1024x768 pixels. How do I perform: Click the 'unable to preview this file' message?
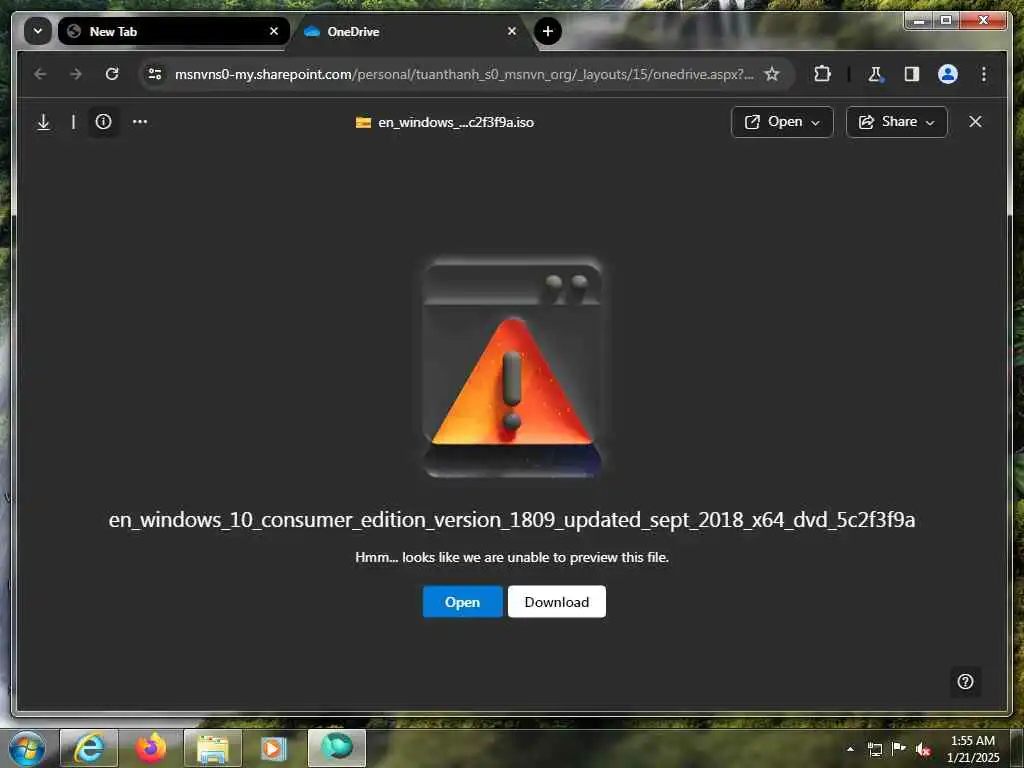coord(512,558)
